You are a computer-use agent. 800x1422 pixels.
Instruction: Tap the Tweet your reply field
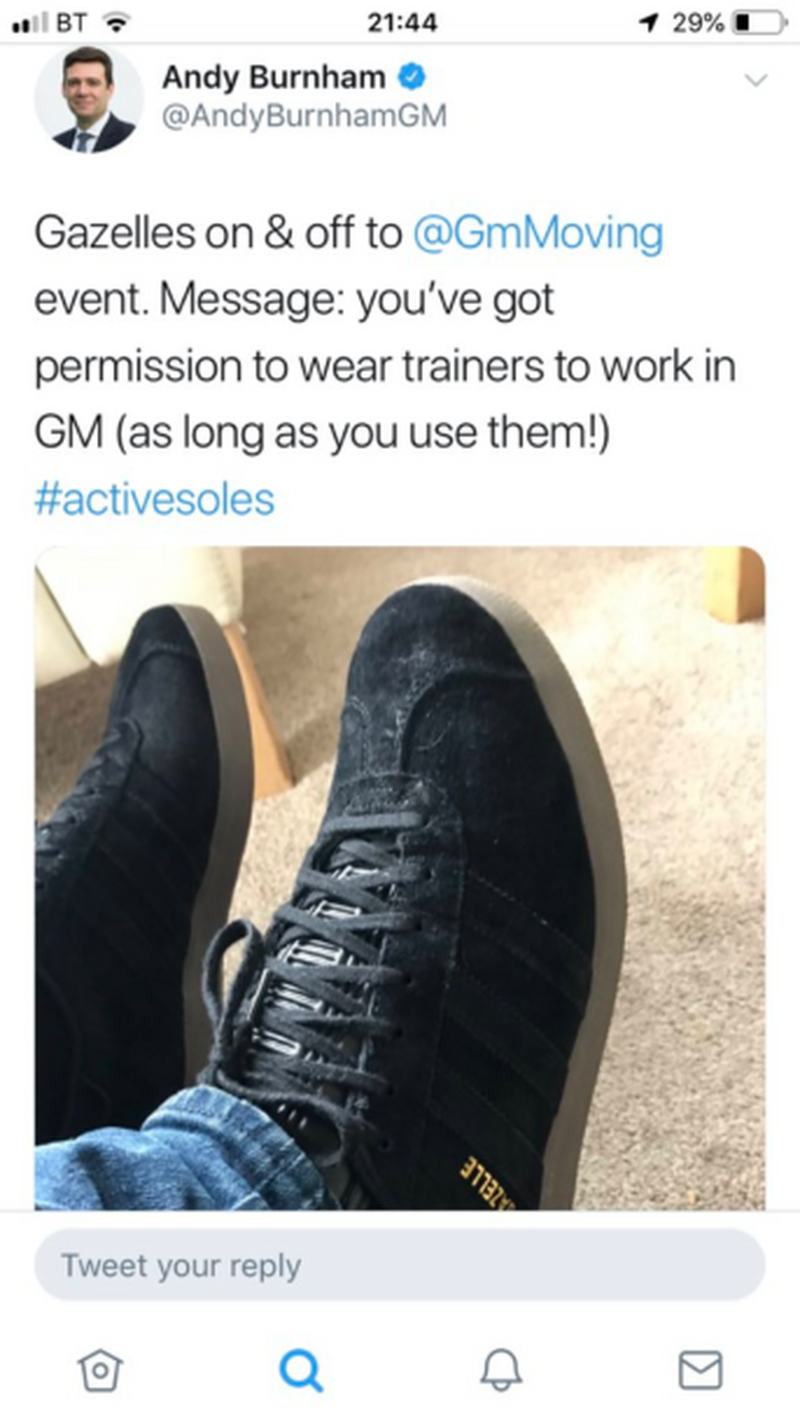click(x=399, y=1265)
